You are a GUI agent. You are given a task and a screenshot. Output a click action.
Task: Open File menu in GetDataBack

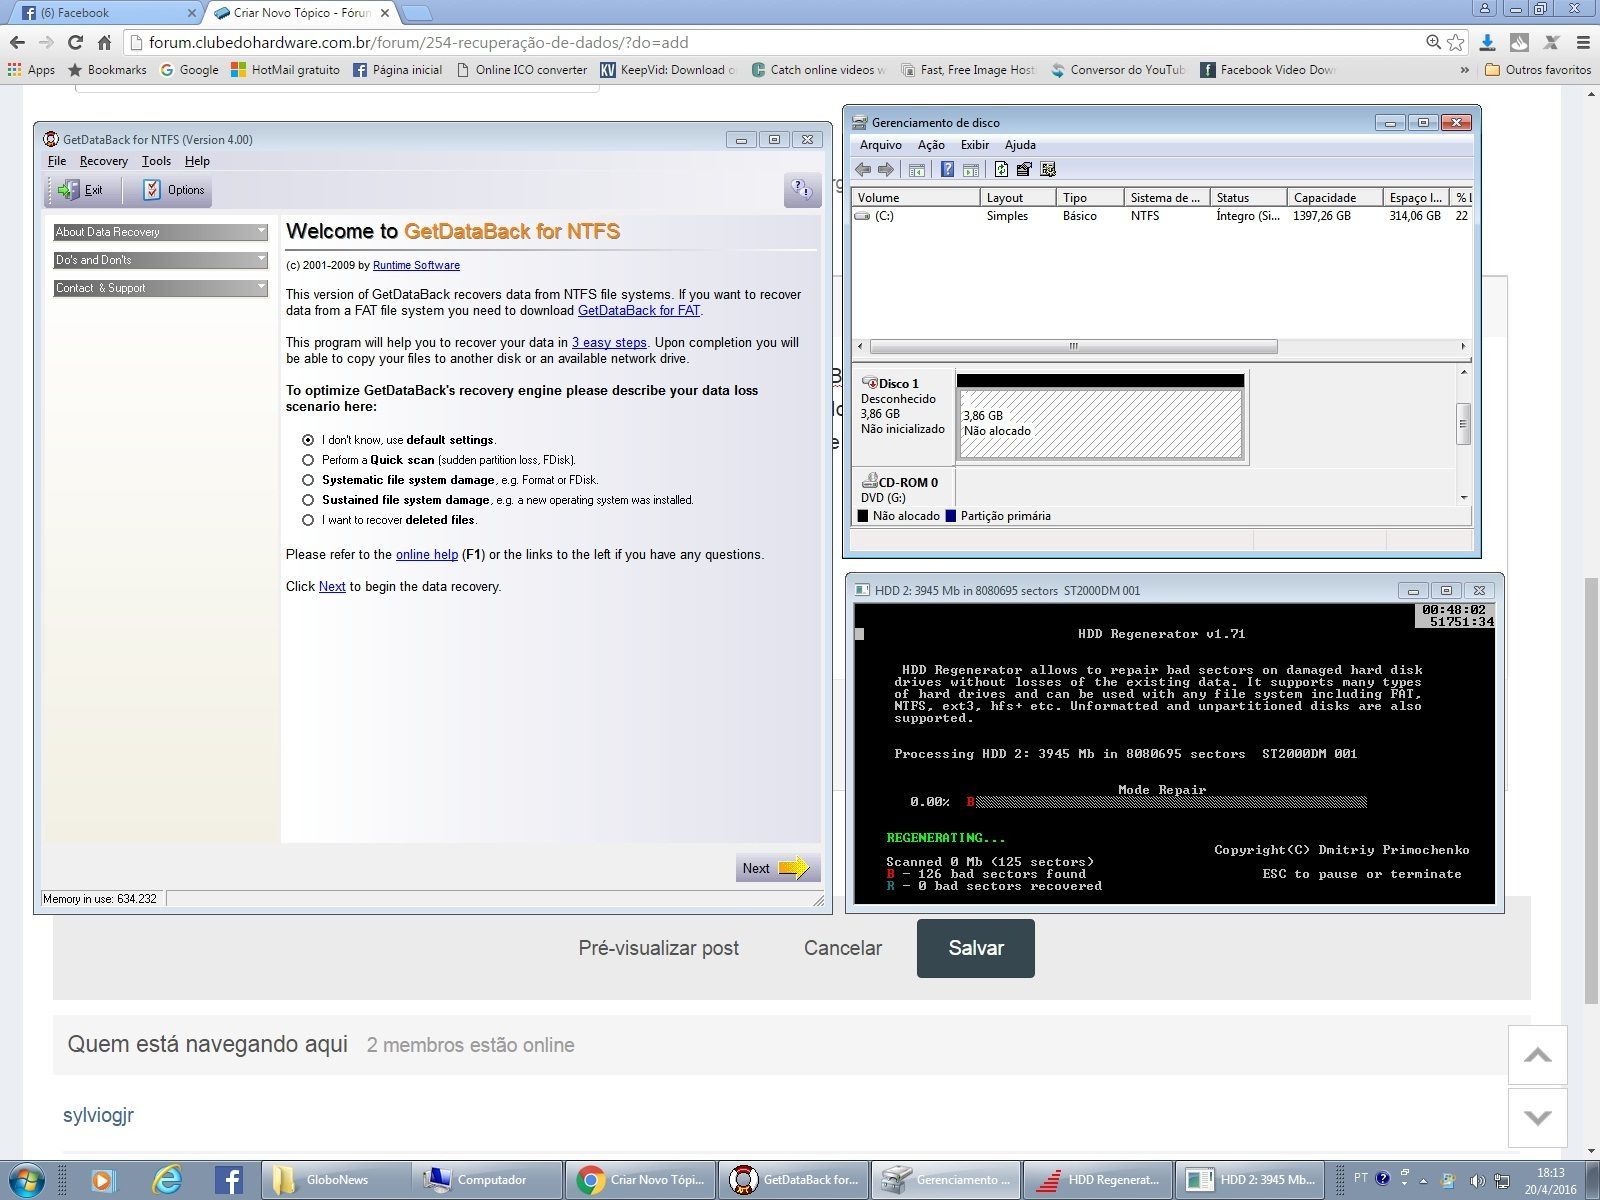57,161
